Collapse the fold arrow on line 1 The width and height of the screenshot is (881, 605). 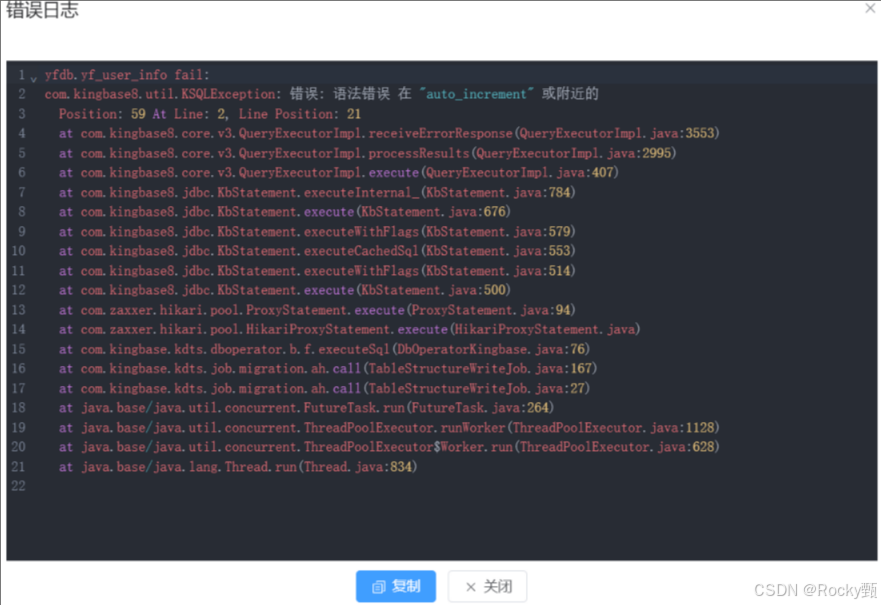point(34,79)
